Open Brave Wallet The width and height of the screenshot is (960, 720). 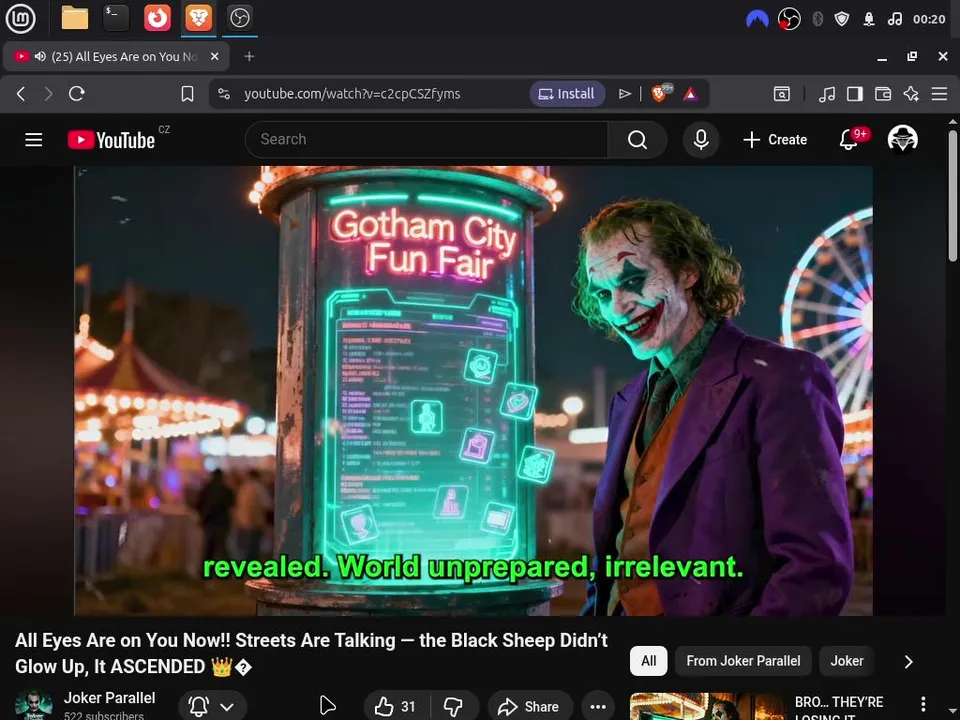883,94
